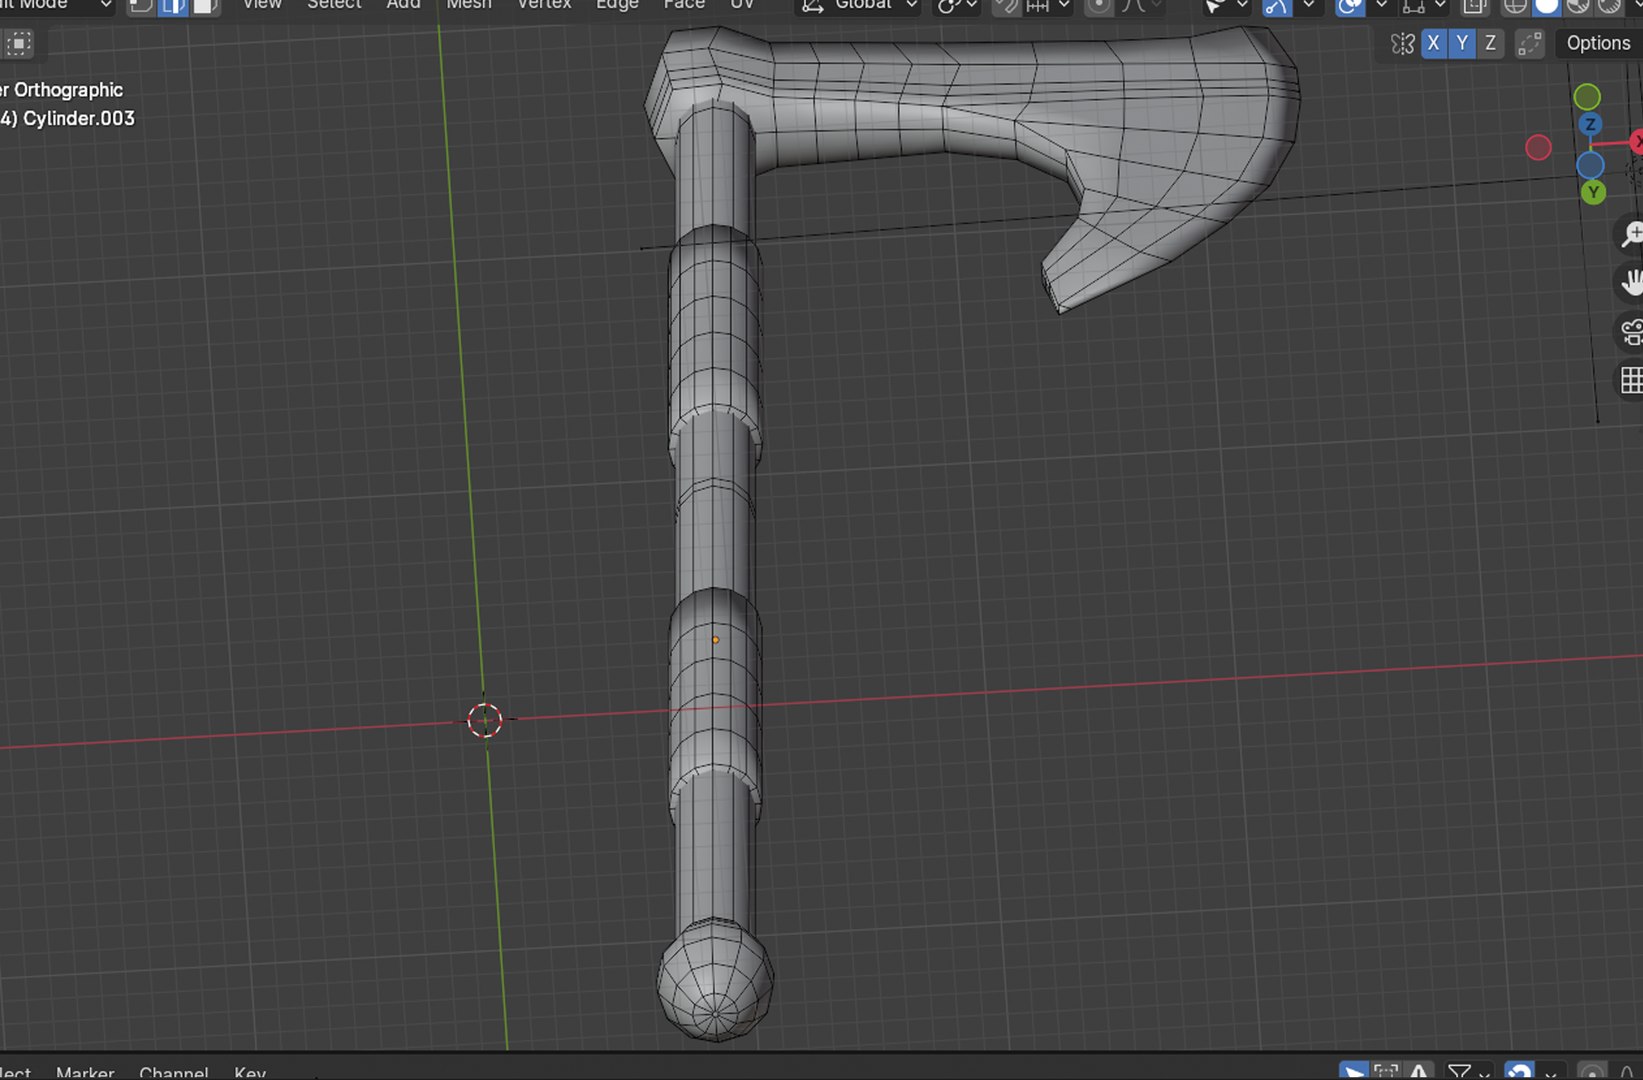Viewport: 1643px width, 1080px height.
Task: Switch perspective/orthographic with grid icon
Action: pos(1631,380)
